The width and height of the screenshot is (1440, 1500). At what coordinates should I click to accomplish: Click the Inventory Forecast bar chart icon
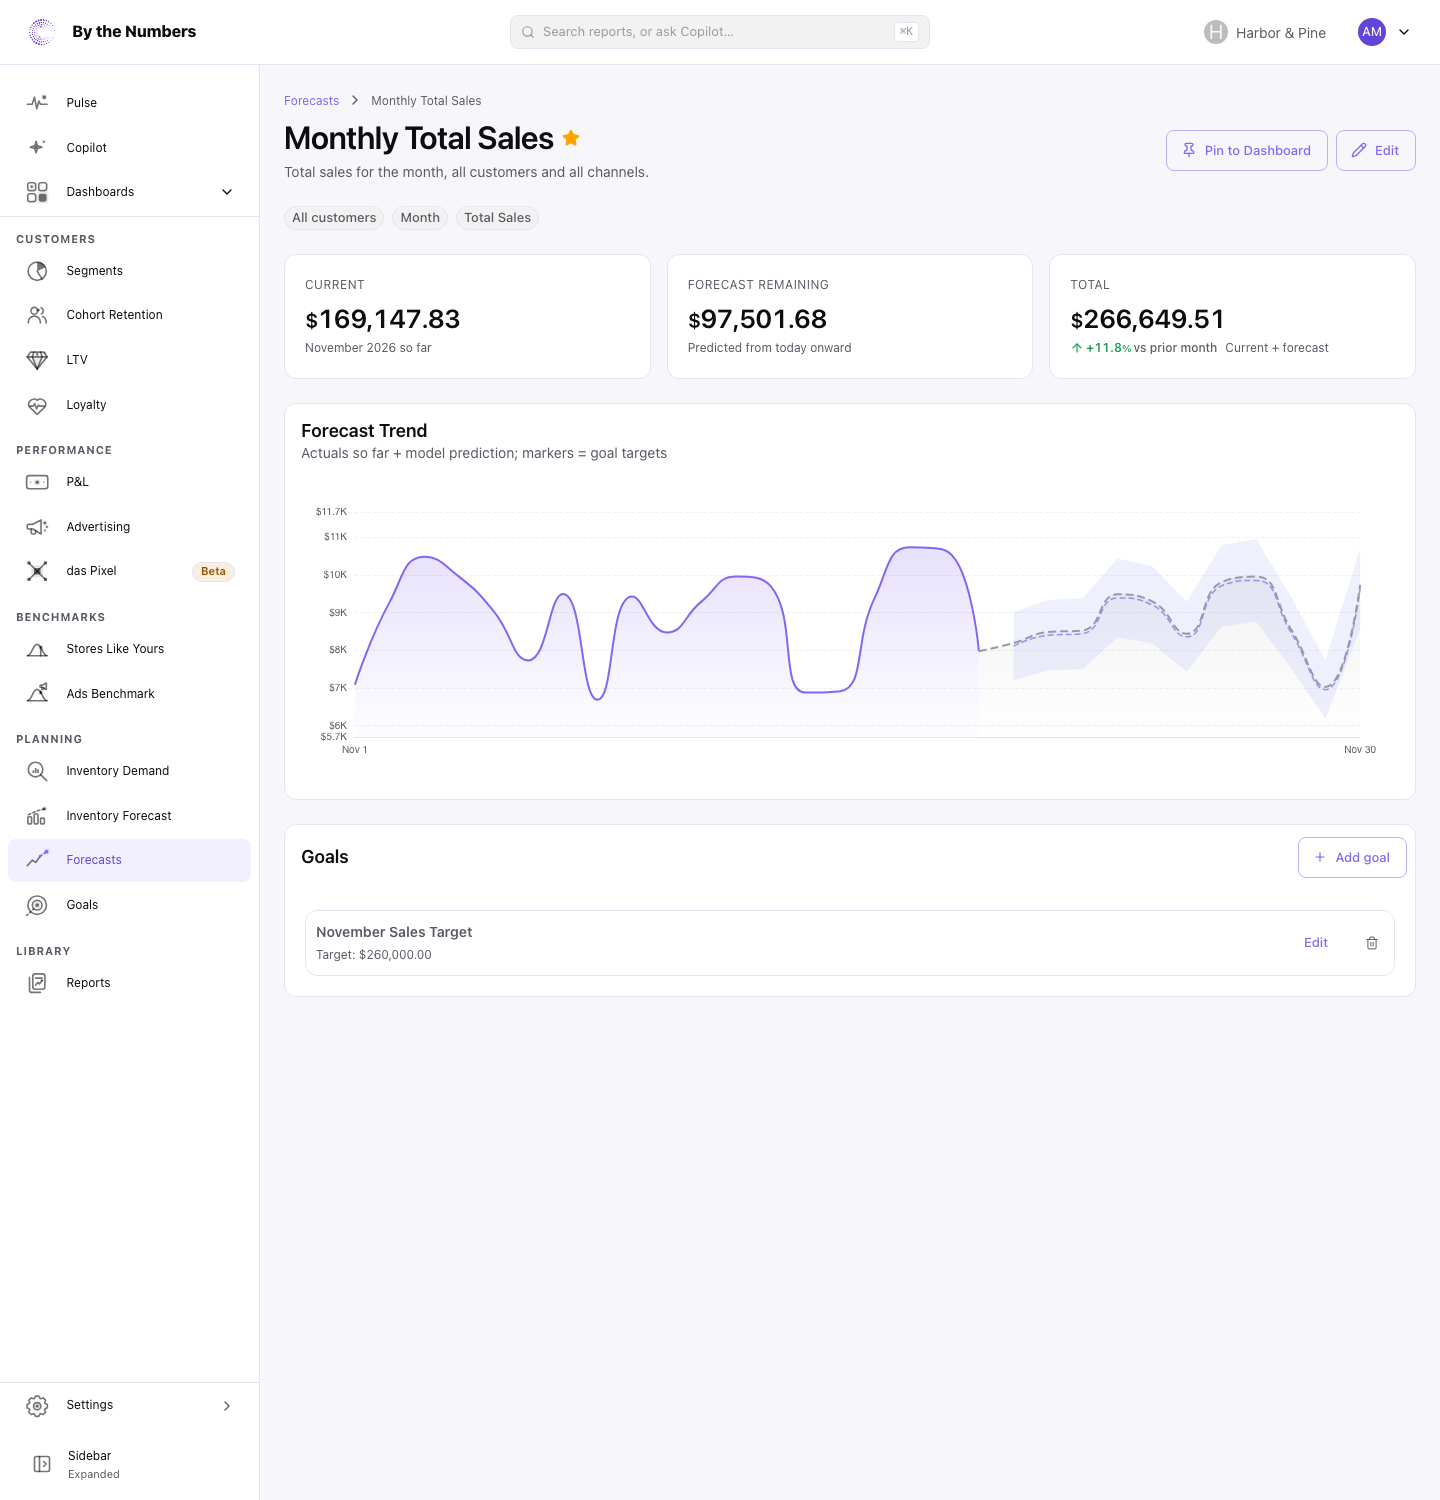[37, 816]
